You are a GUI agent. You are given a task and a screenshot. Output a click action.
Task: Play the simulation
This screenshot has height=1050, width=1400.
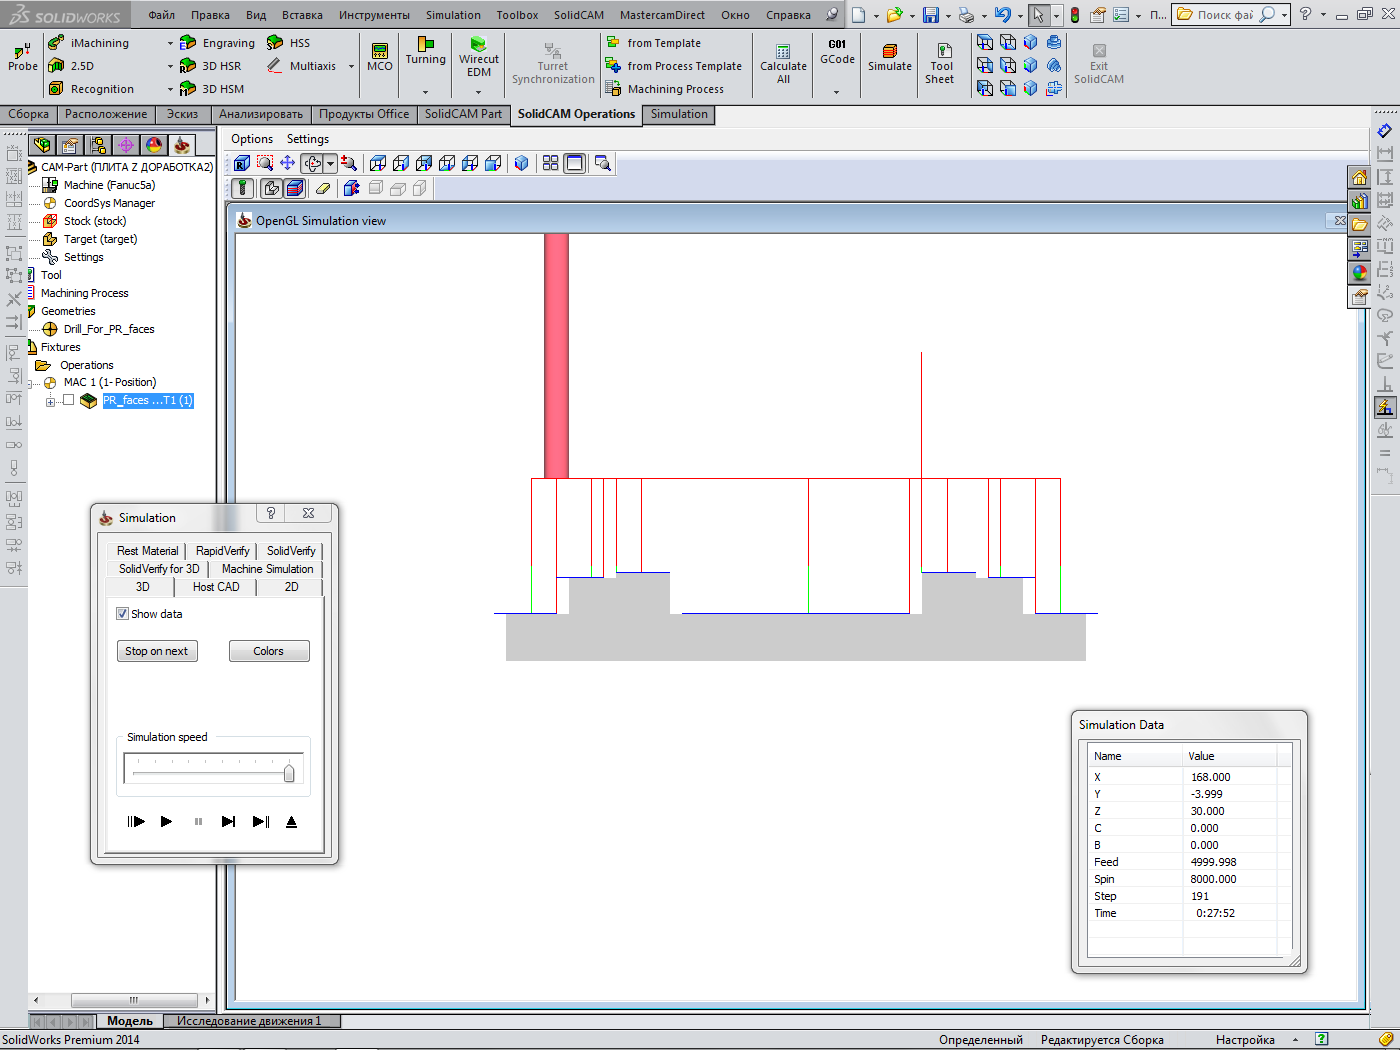[166, 822]
